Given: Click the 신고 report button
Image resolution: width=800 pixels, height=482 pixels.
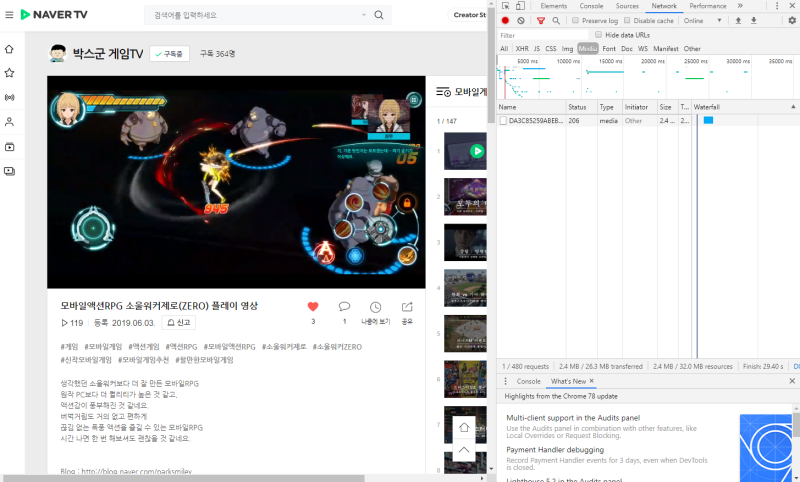Looking at the screenshot, I should (179, 322).
